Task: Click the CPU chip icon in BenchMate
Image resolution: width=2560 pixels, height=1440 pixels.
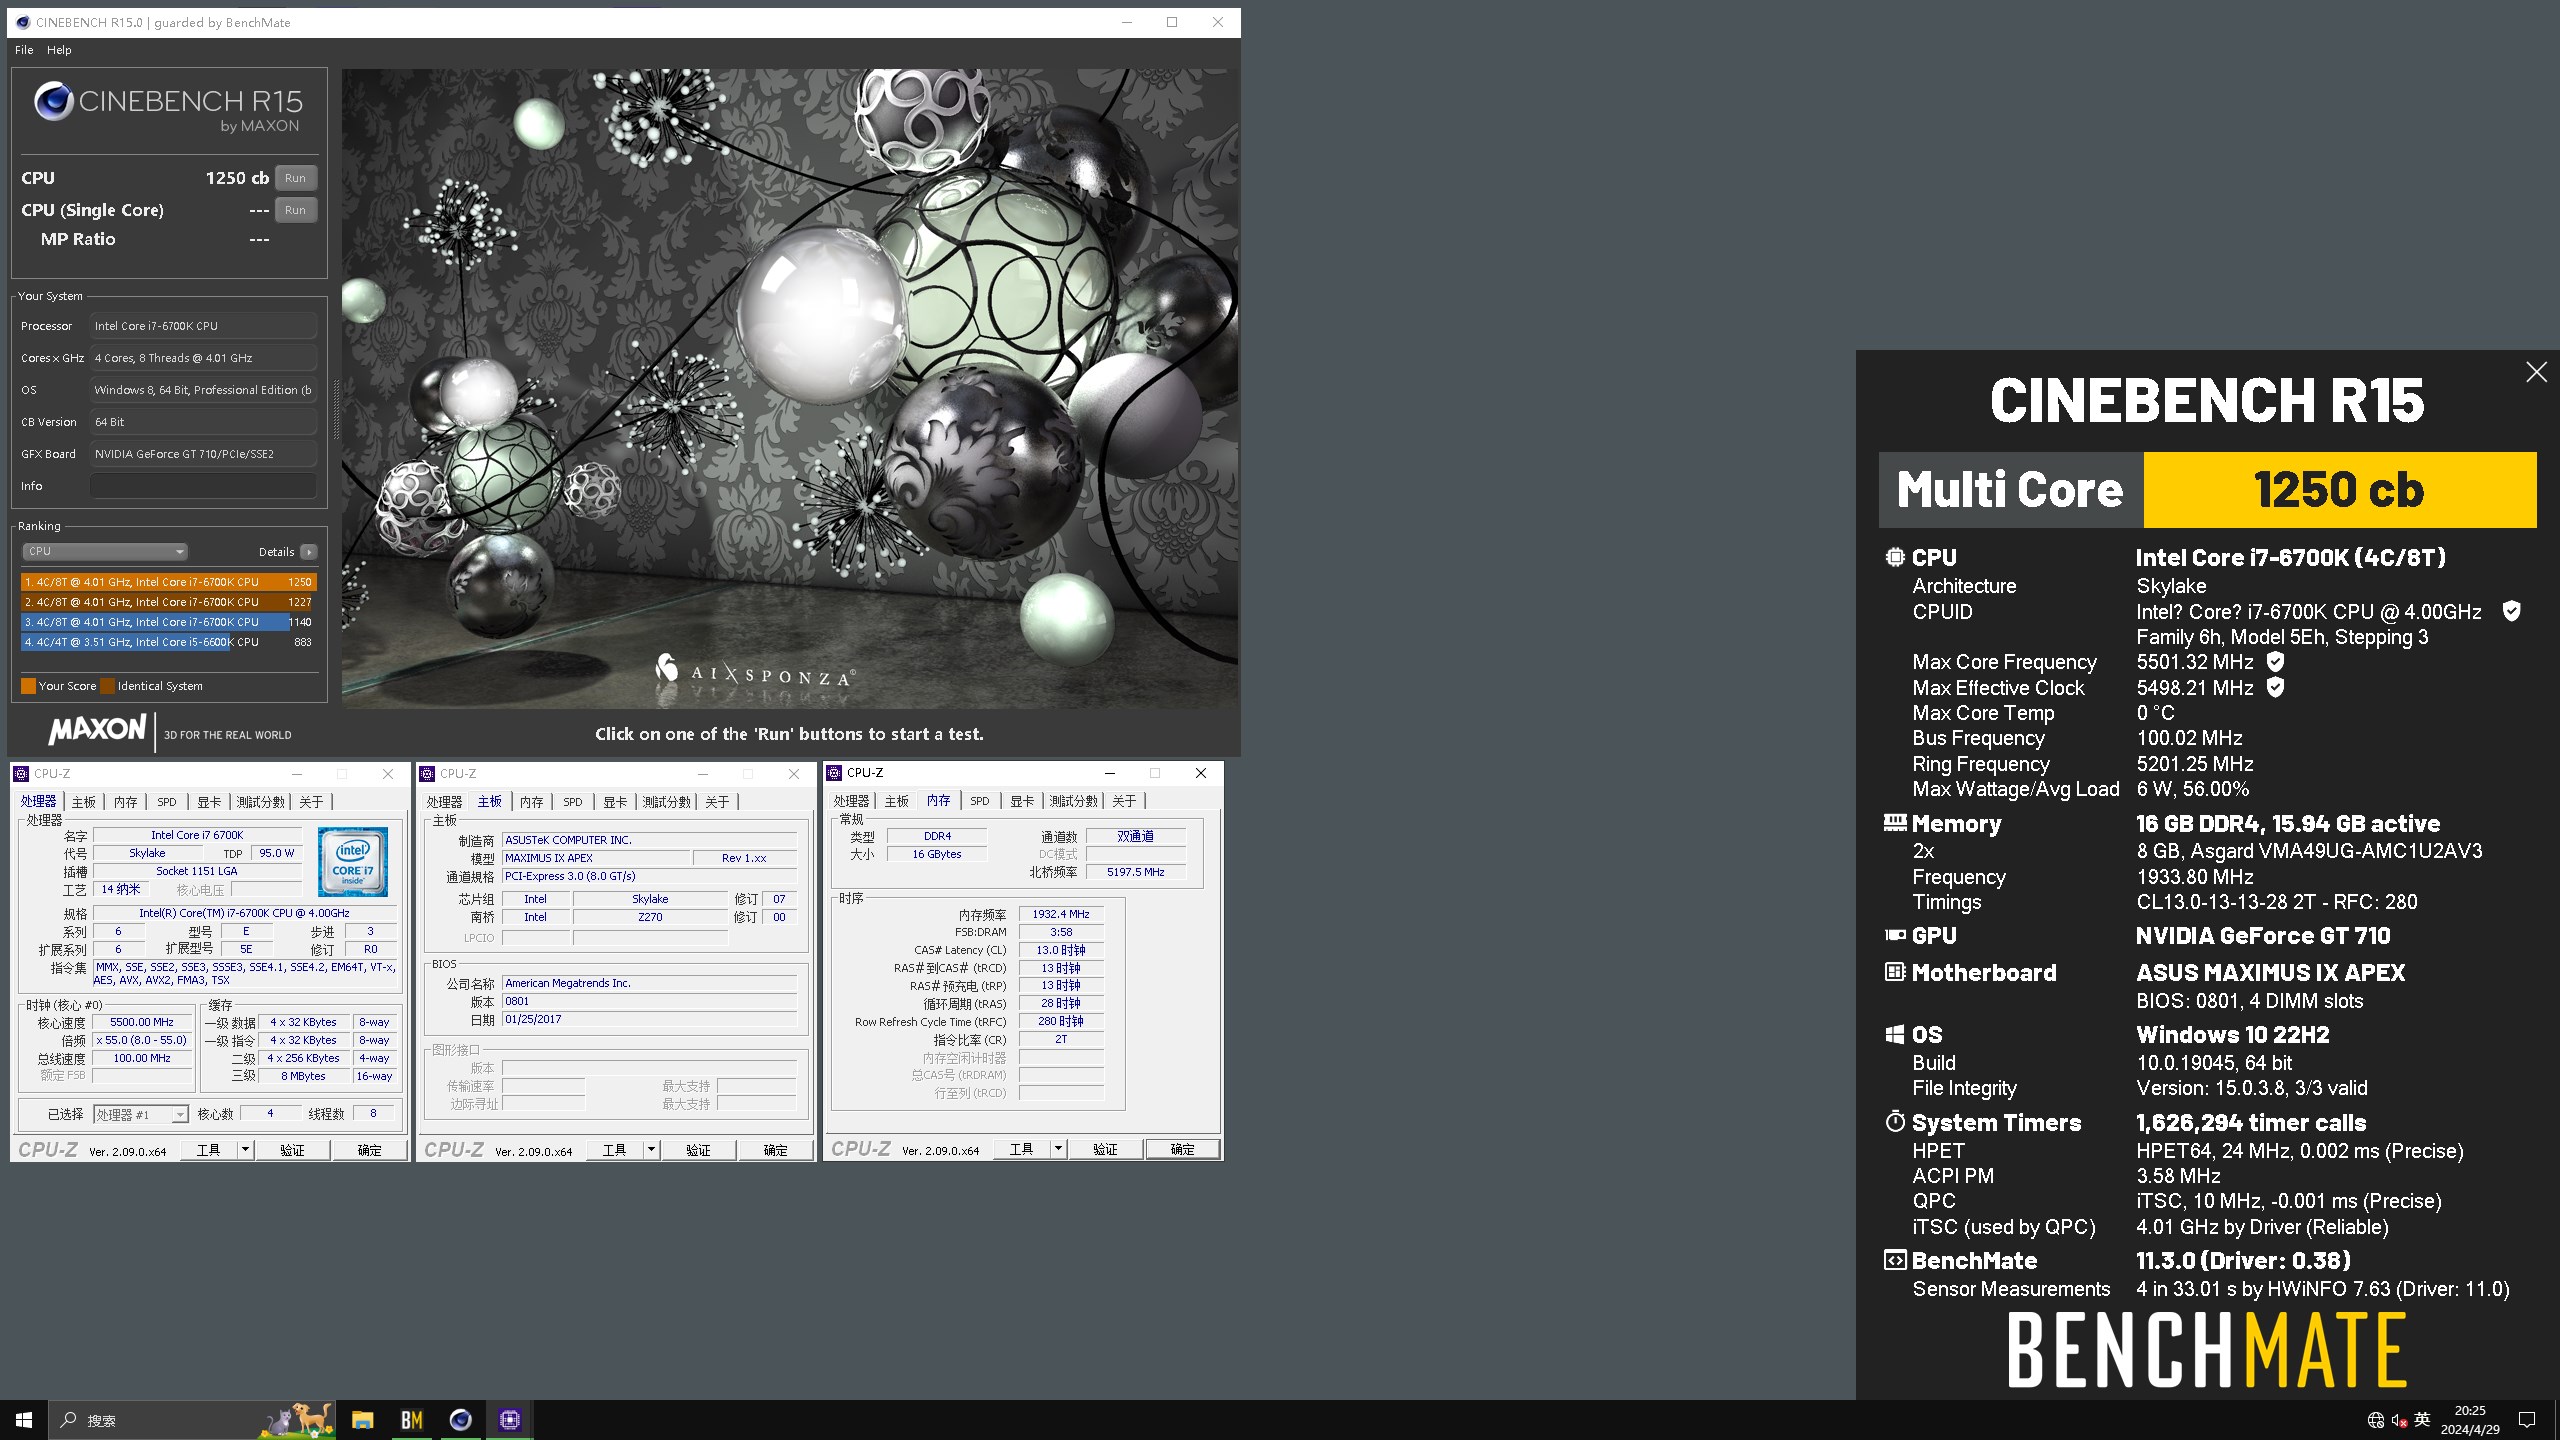Action: tap(1895, 558)
